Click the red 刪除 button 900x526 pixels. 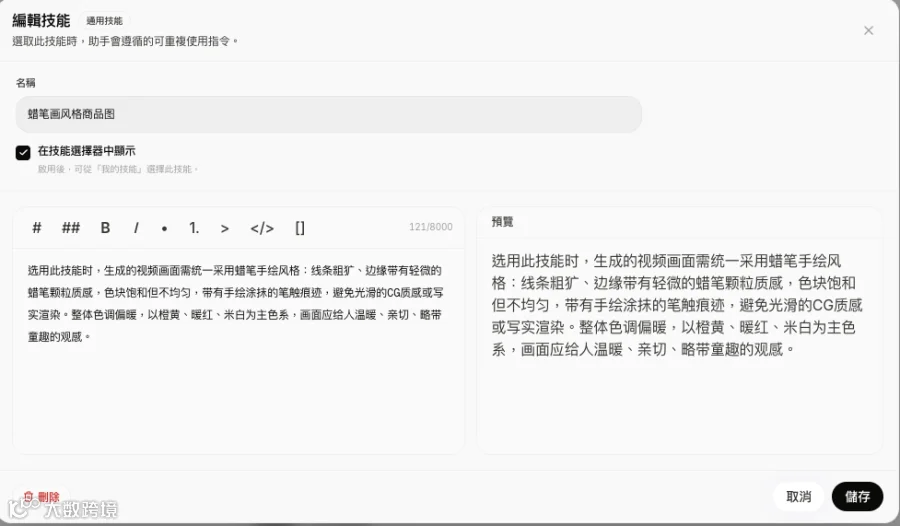tap(41, 496)
